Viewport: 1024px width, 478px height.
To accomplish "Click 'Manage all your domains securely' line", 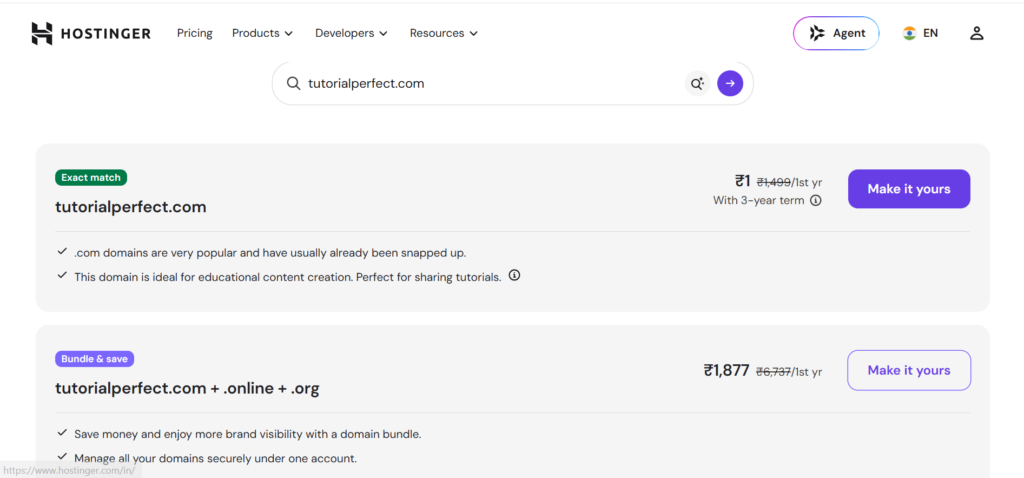I will coord(216,458).
